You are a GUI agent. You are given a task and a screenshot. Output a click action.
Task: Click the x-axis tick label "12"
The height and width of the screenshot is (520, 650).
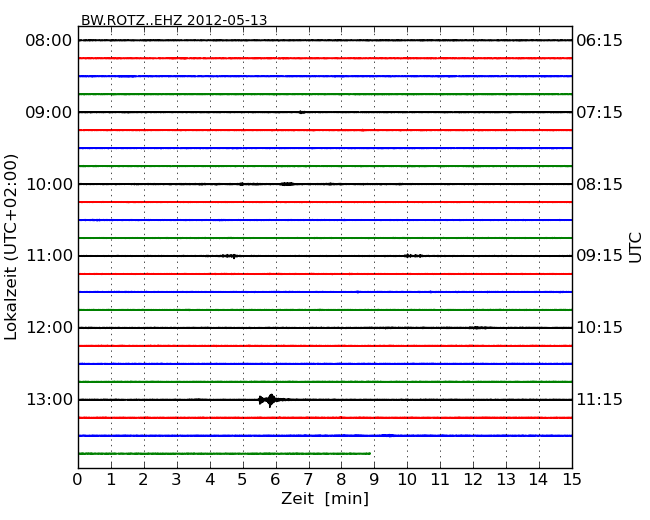point(473,480)
